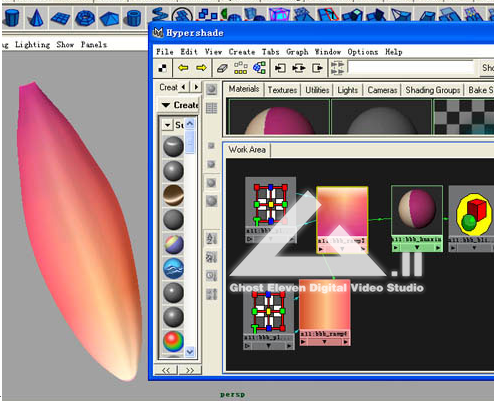Viewport: 494px width, 401px height.
Task: Show input and output connections icon
Action: tap(299, 68)
